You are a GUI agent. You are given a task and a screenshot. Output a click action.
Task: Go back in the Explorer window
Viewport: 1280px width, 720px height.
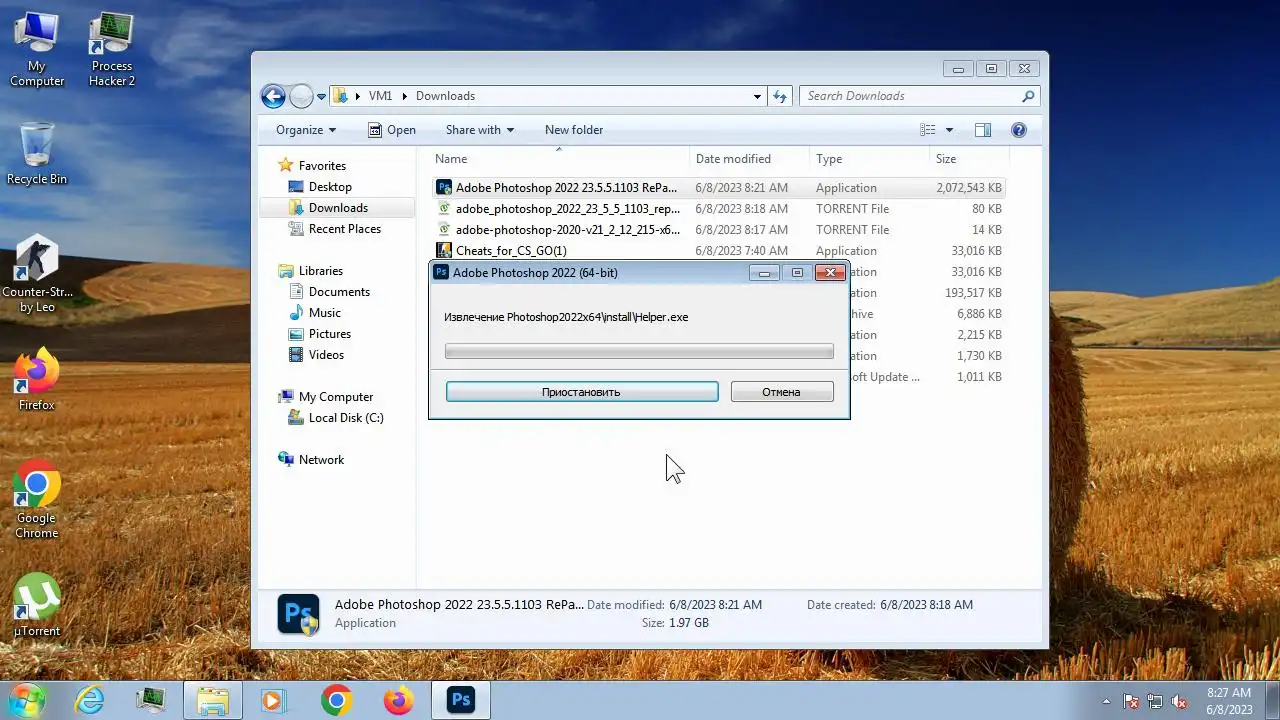coord(273,96)
